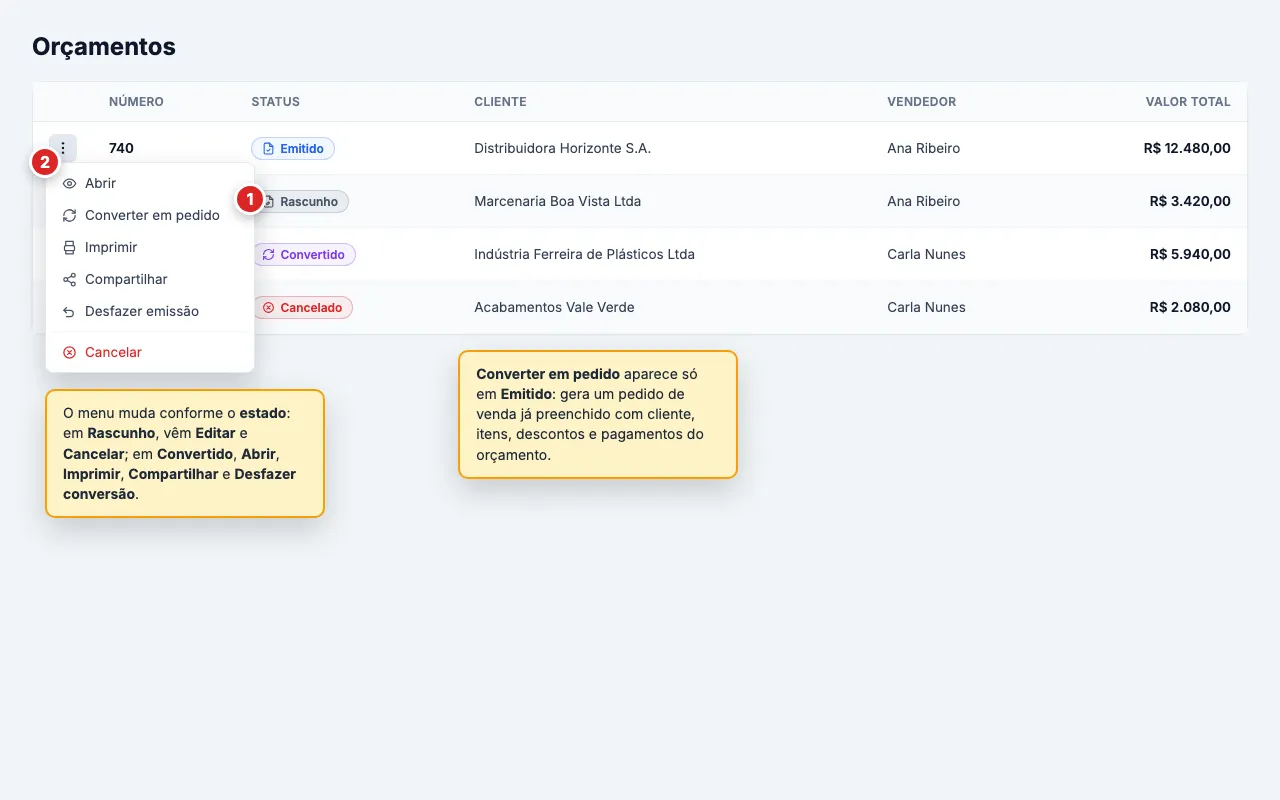Click the NÚMERO column header
The height and width of the screenshot is (800, 1280).
pyautogui.click(x=136, y=102)
